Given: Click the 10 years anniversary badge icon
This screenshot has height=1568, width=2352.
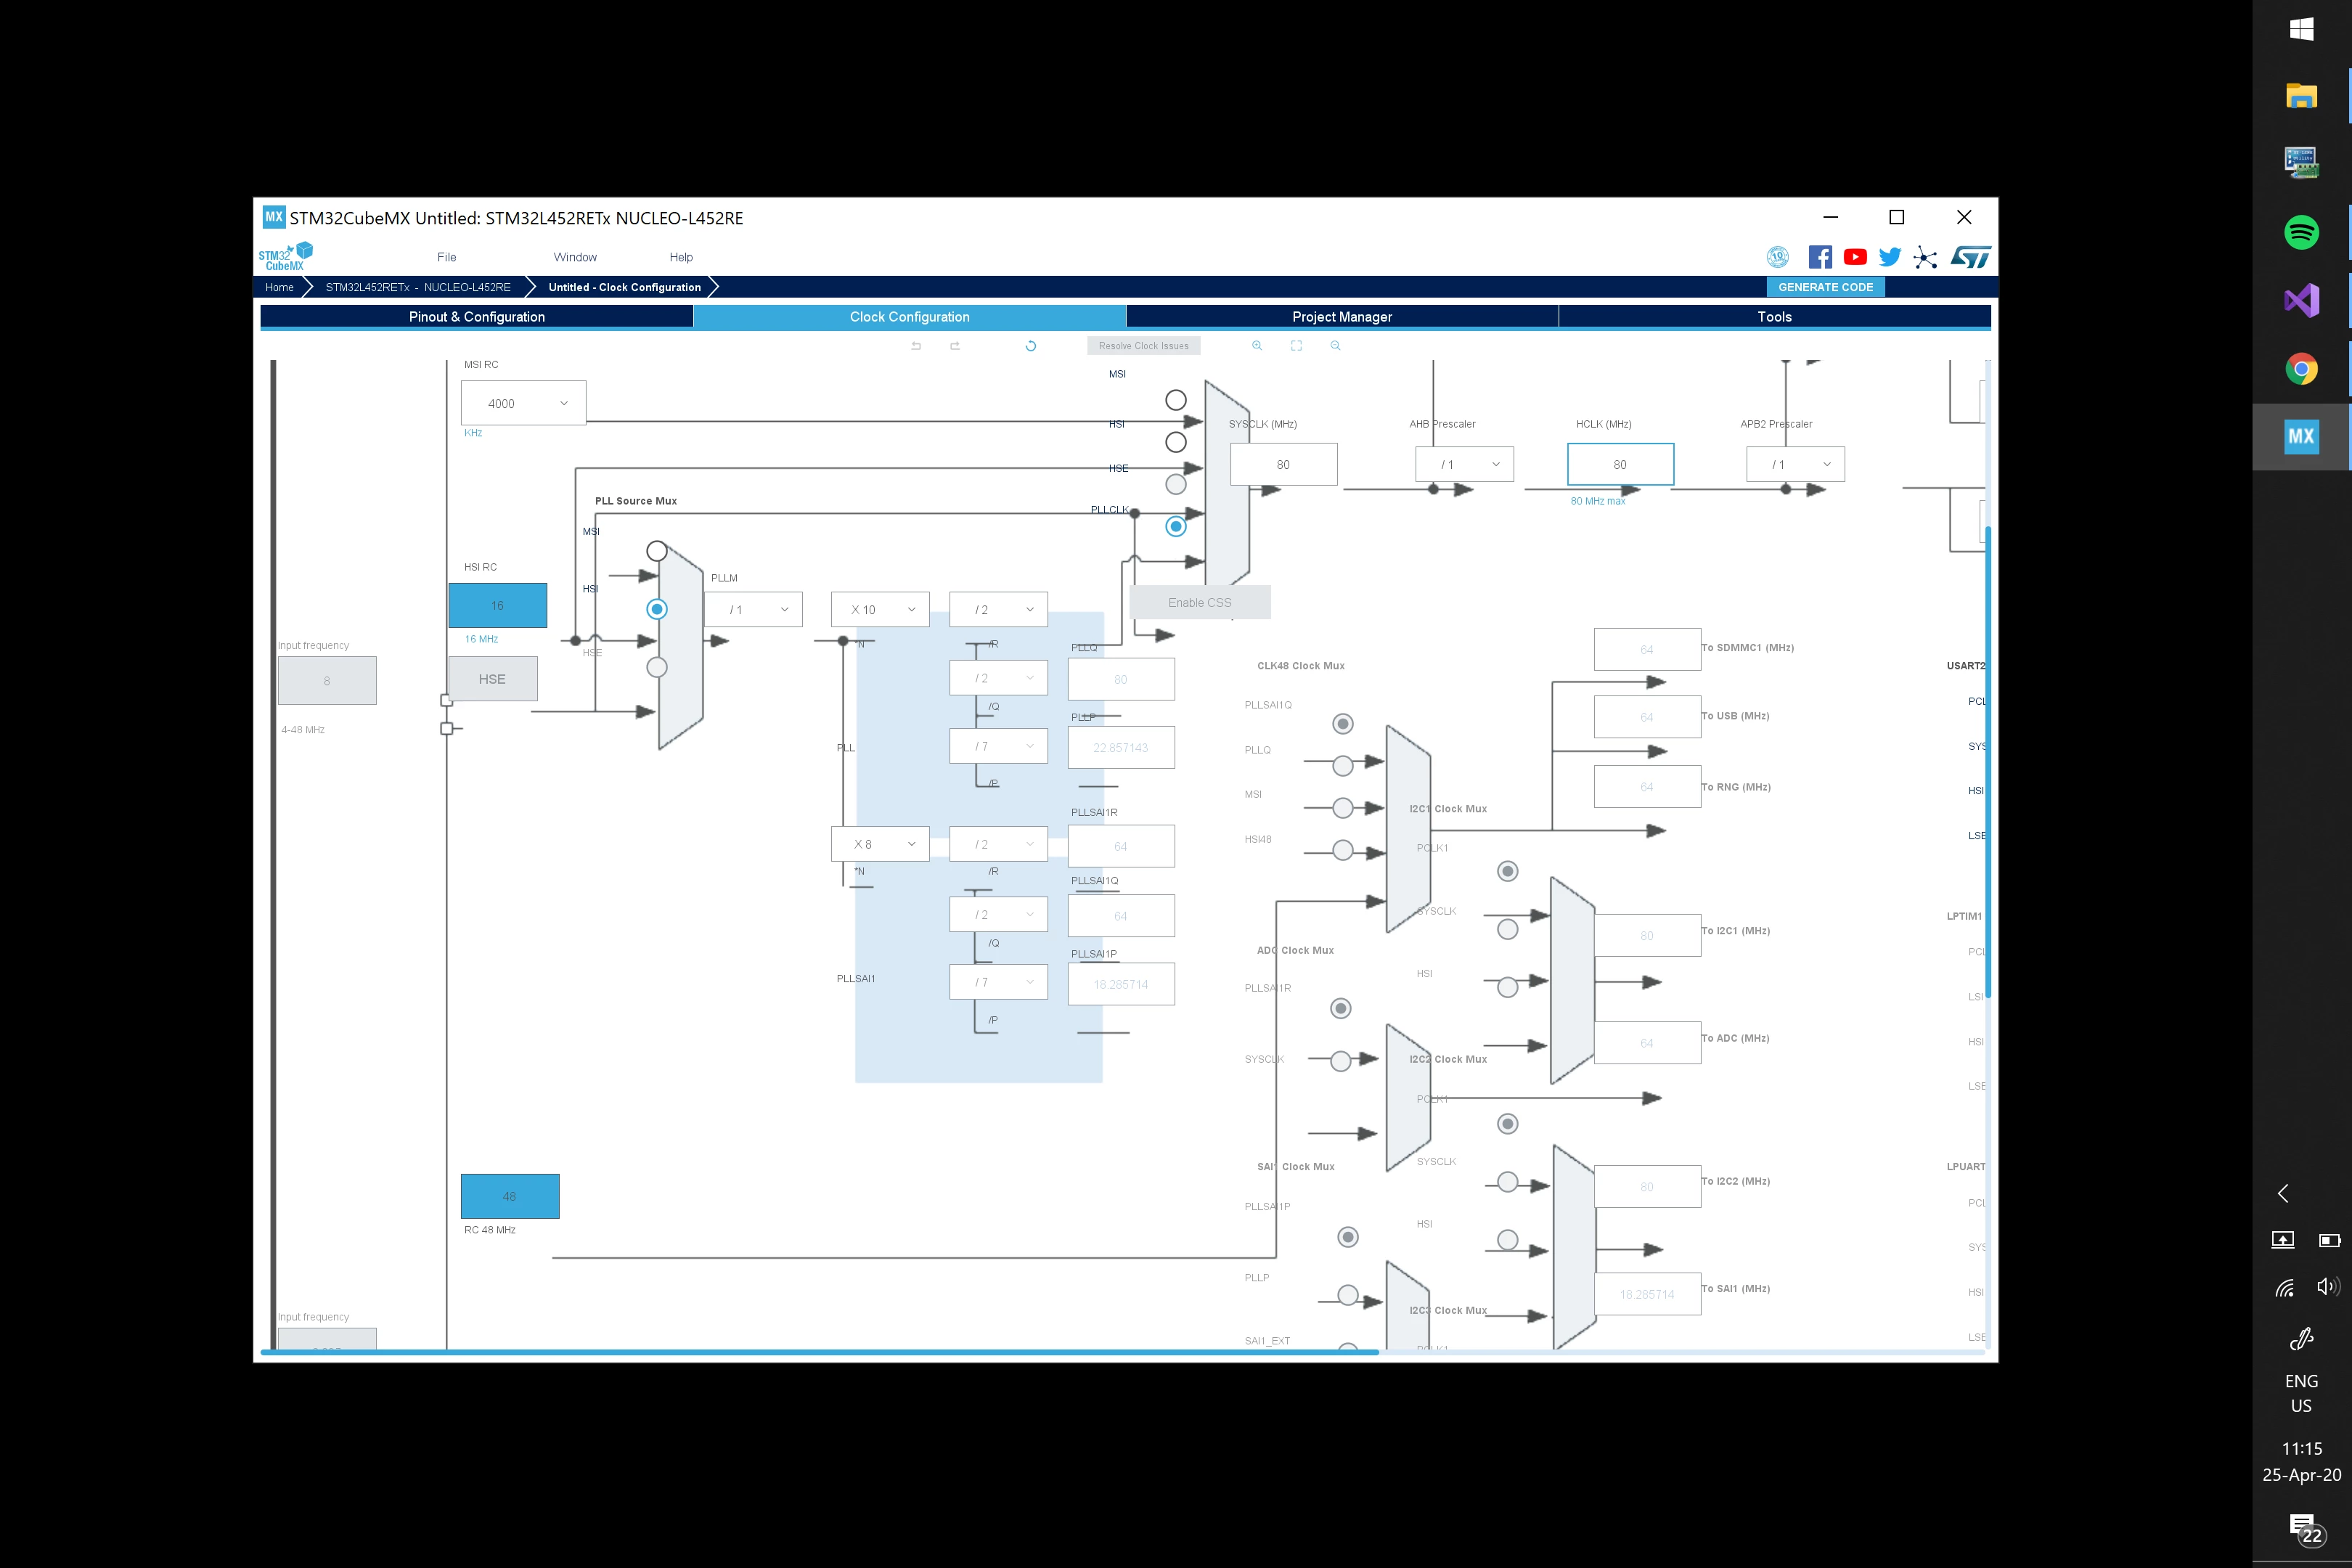Looking at the screenshot, I should 1777,257.
